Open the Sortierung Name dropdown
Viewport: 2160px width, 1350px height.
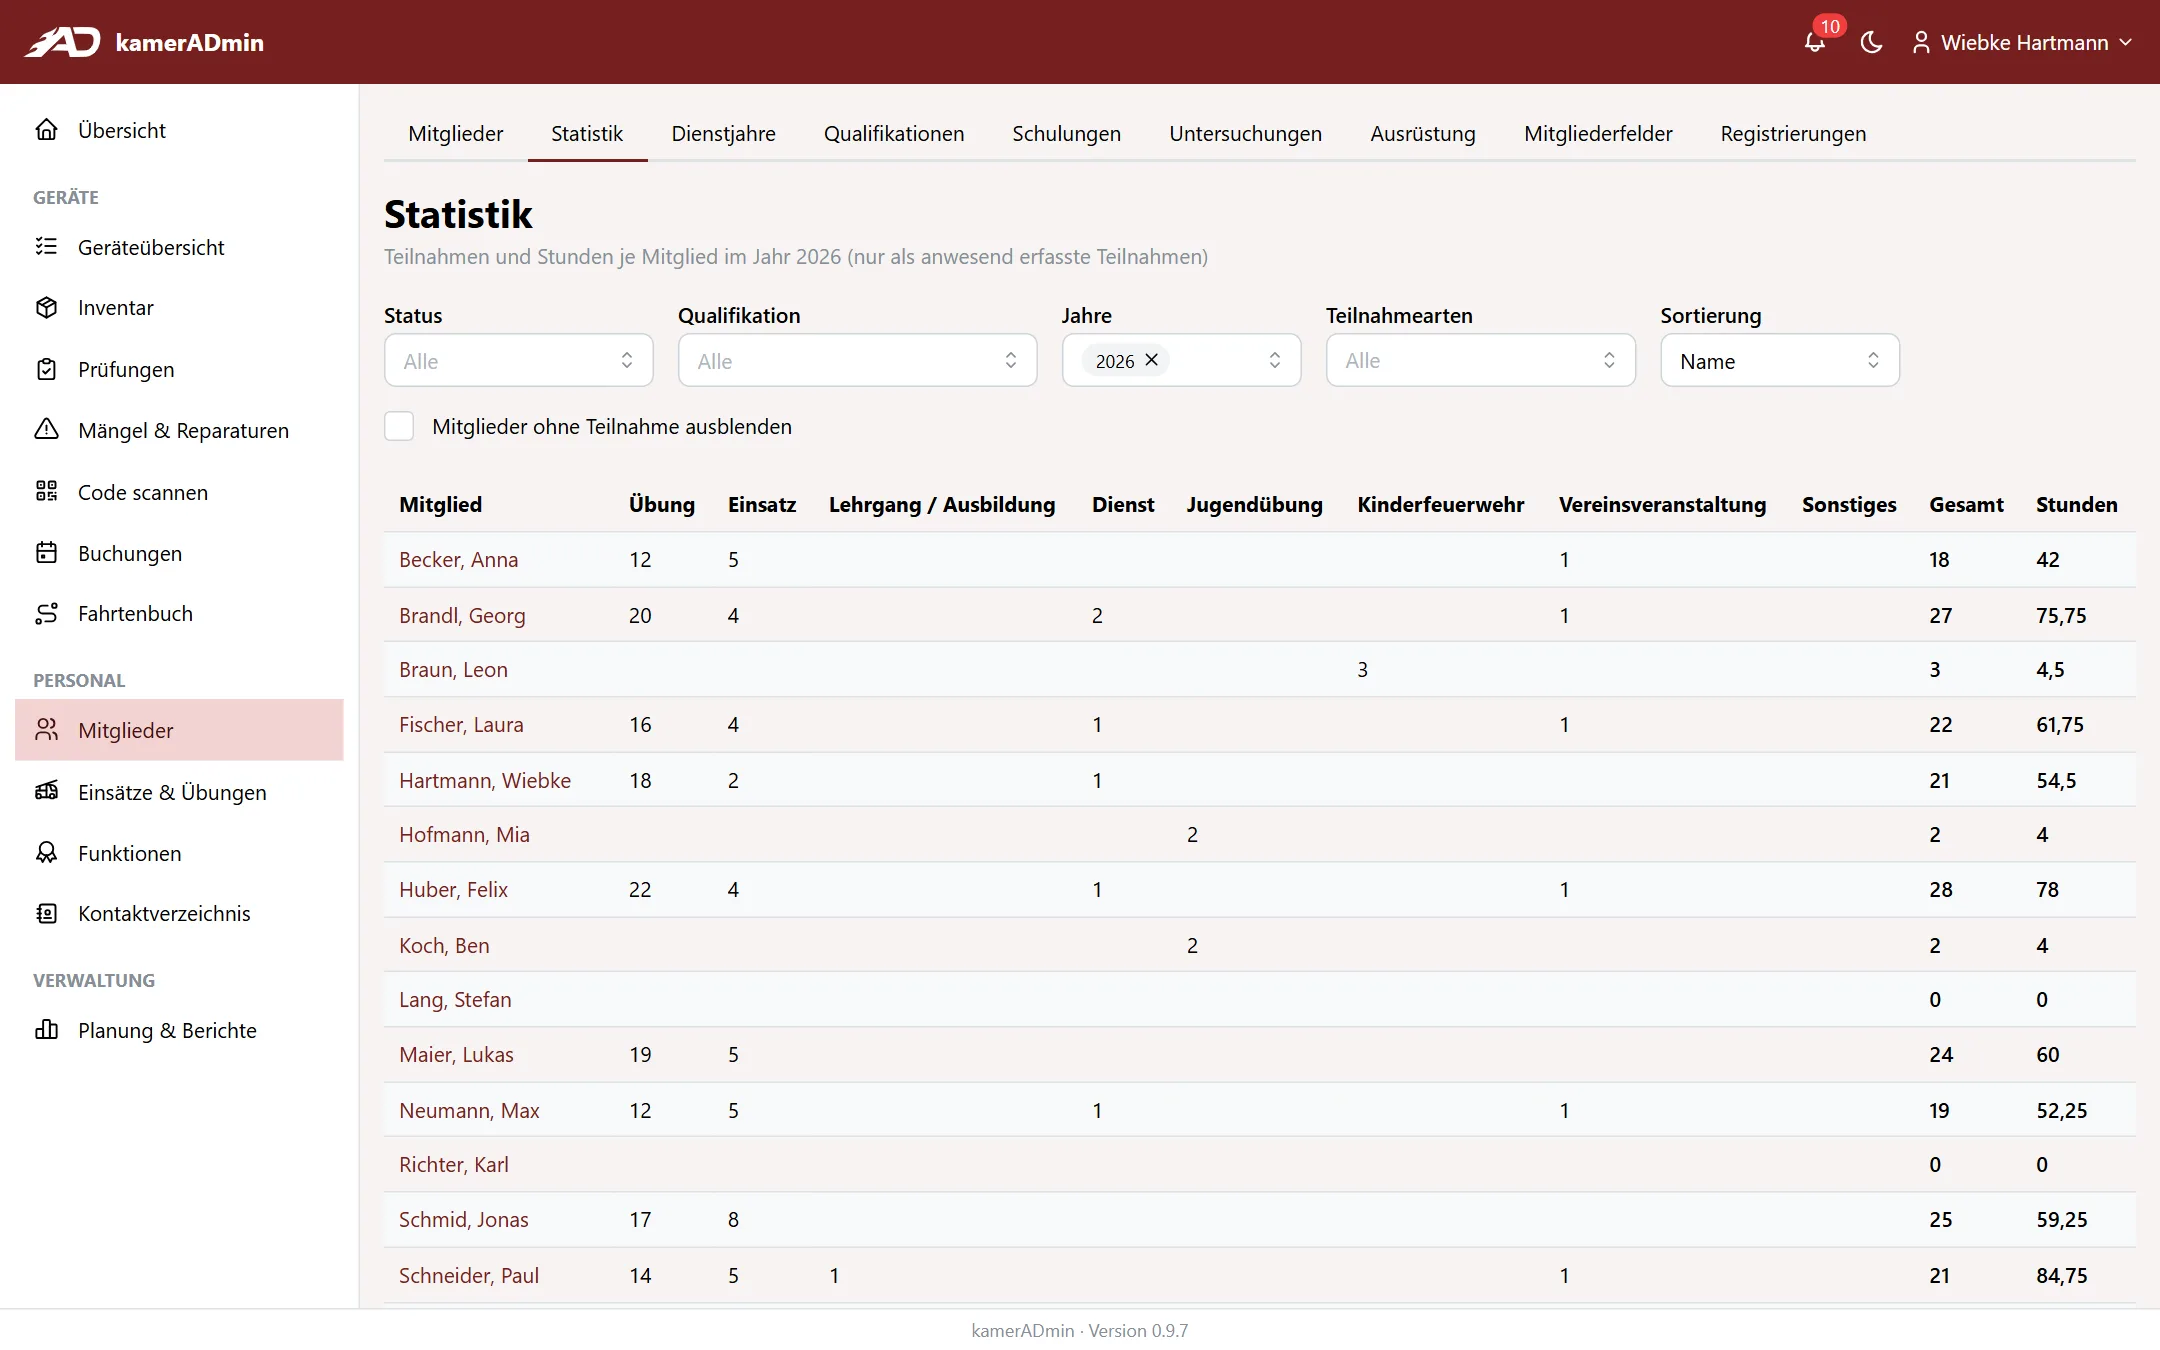(x=1779, y=361)
